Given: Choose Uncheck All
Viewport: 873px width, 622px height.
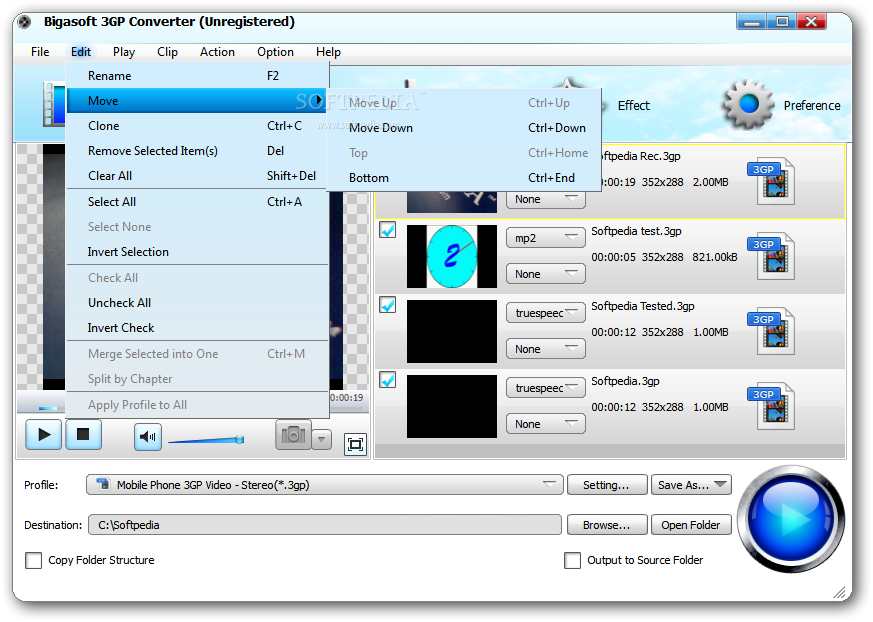Looking at the screenshot, I should pyautogui.click(x=197, y=303).
